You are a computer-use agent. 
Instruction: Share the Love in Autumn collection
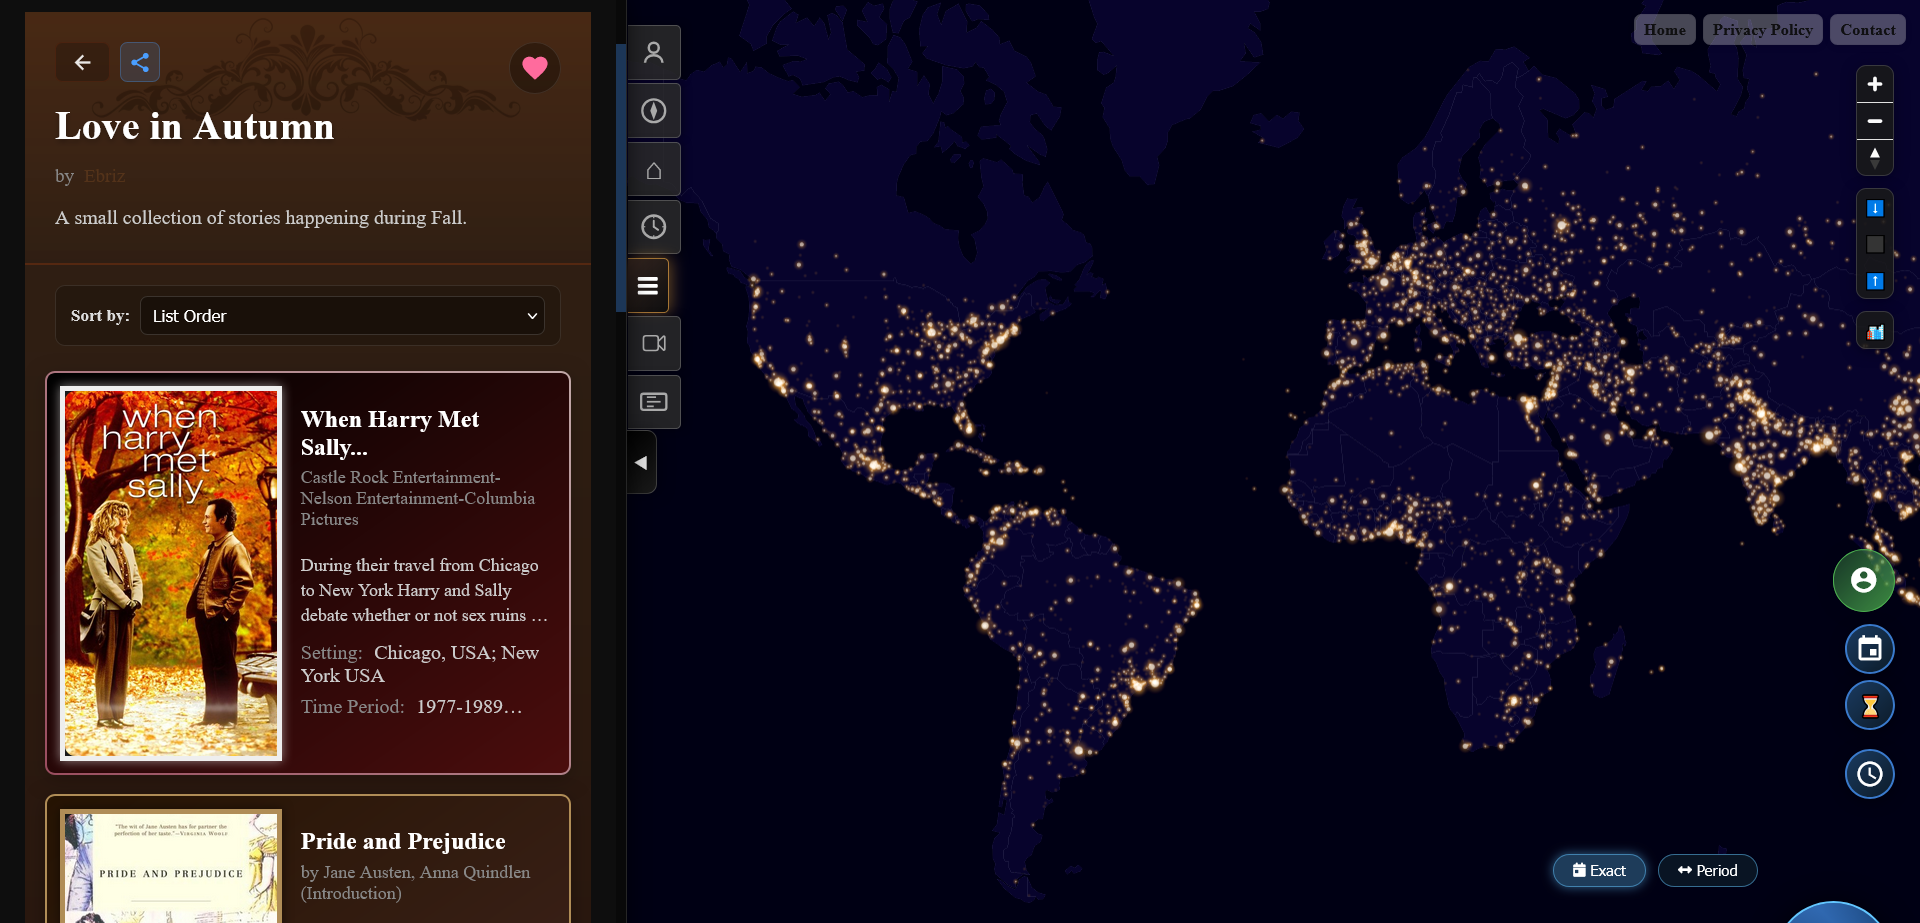[x=140, y=62]
